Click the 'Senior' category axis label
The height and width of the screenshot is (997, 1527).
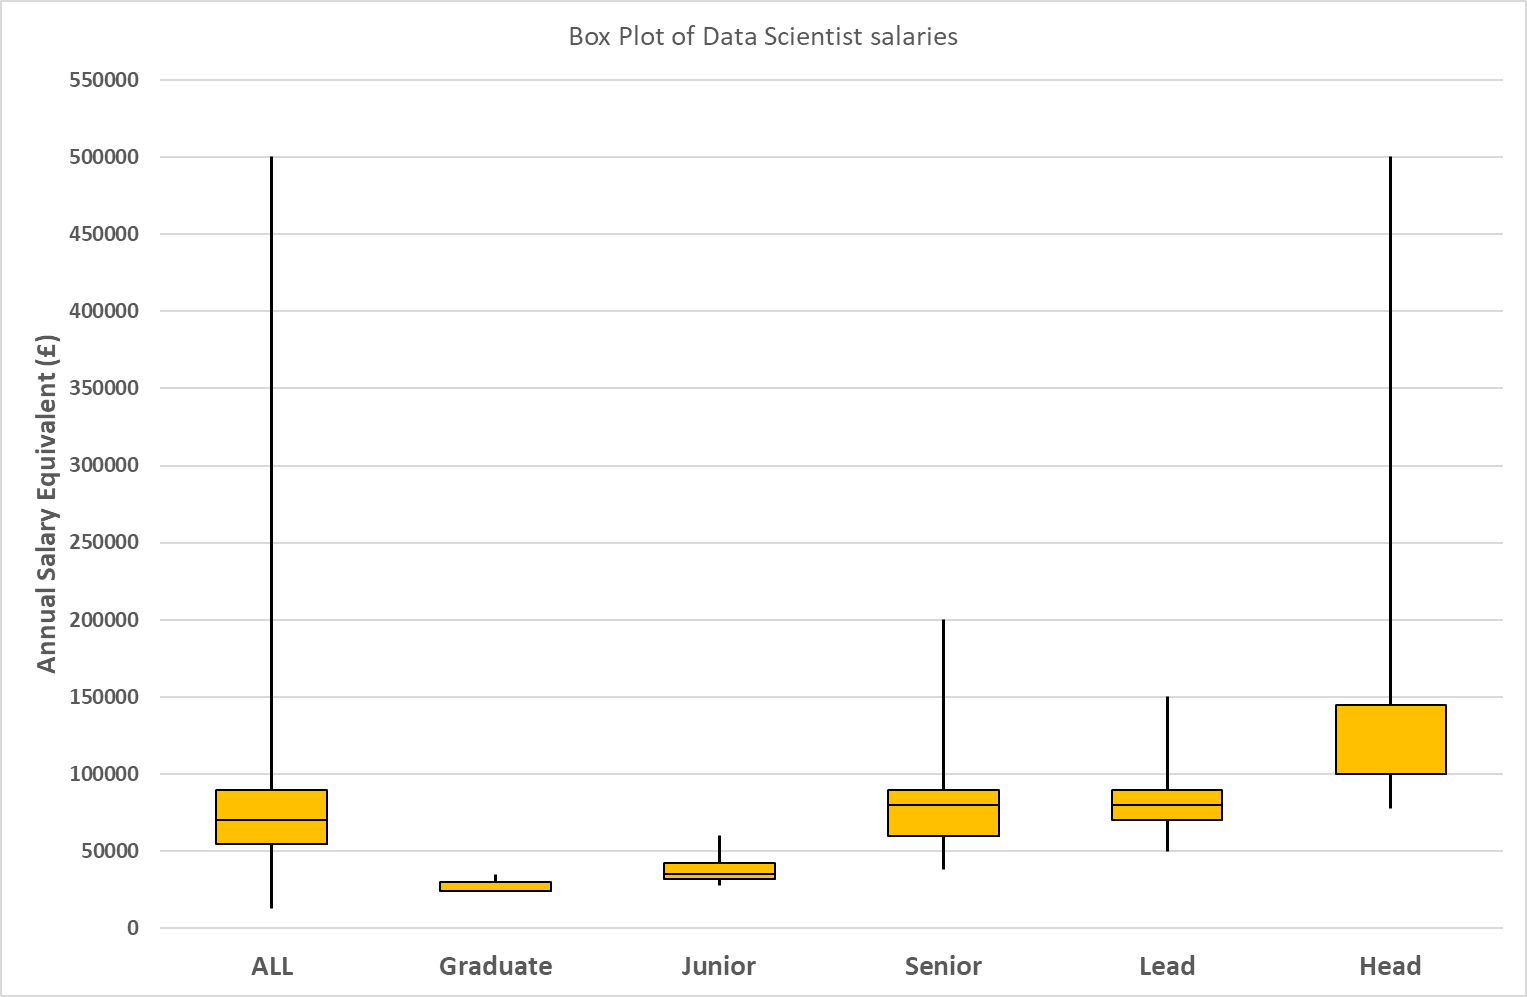tap(943, 966)
